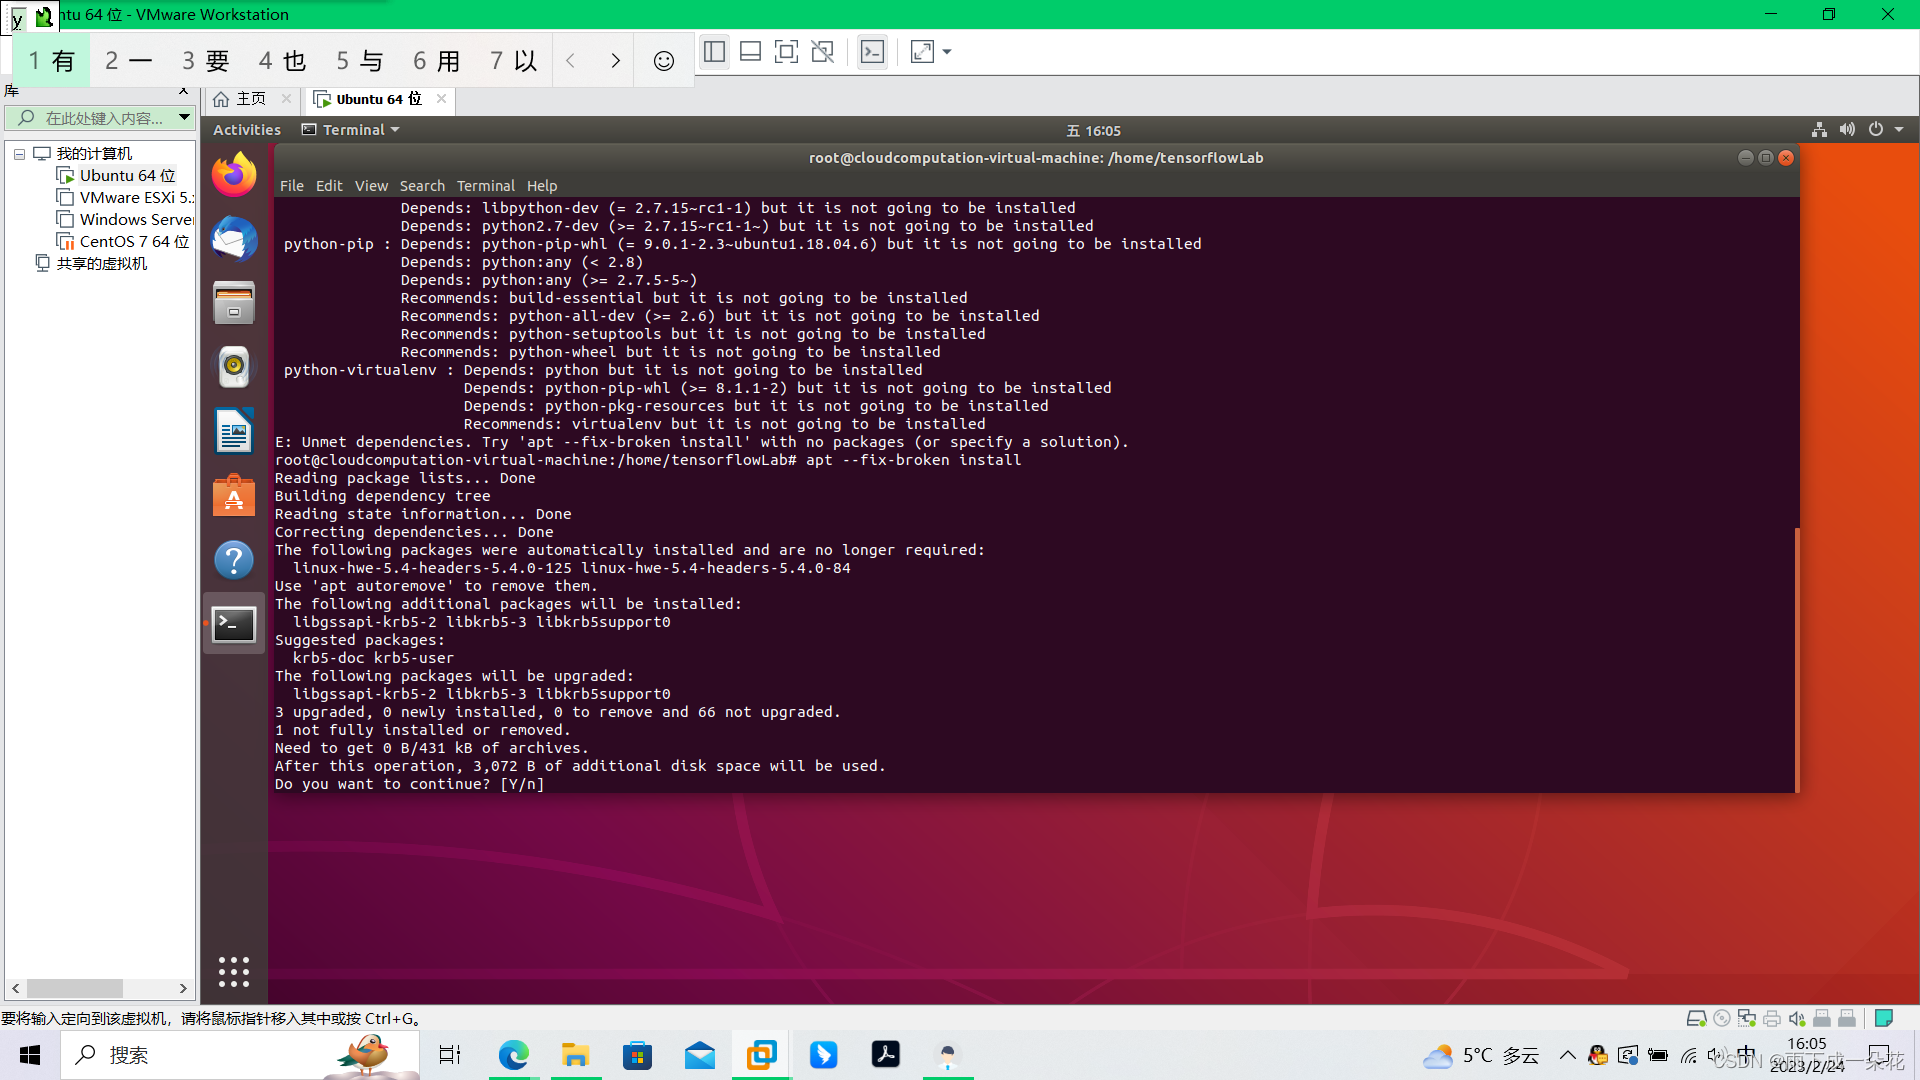The image size is (1920, 1080).
Task: Open the Files manager in dock
Action: [x=234, y=304]
